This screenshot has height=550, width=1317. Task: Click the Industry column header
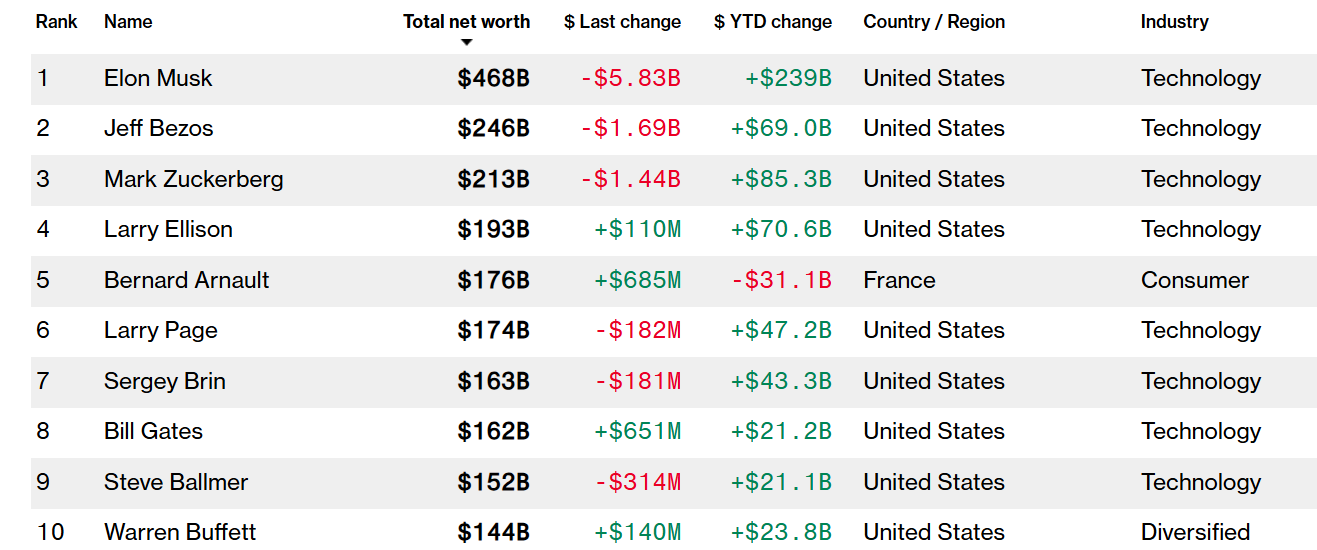click(1174, 21)
